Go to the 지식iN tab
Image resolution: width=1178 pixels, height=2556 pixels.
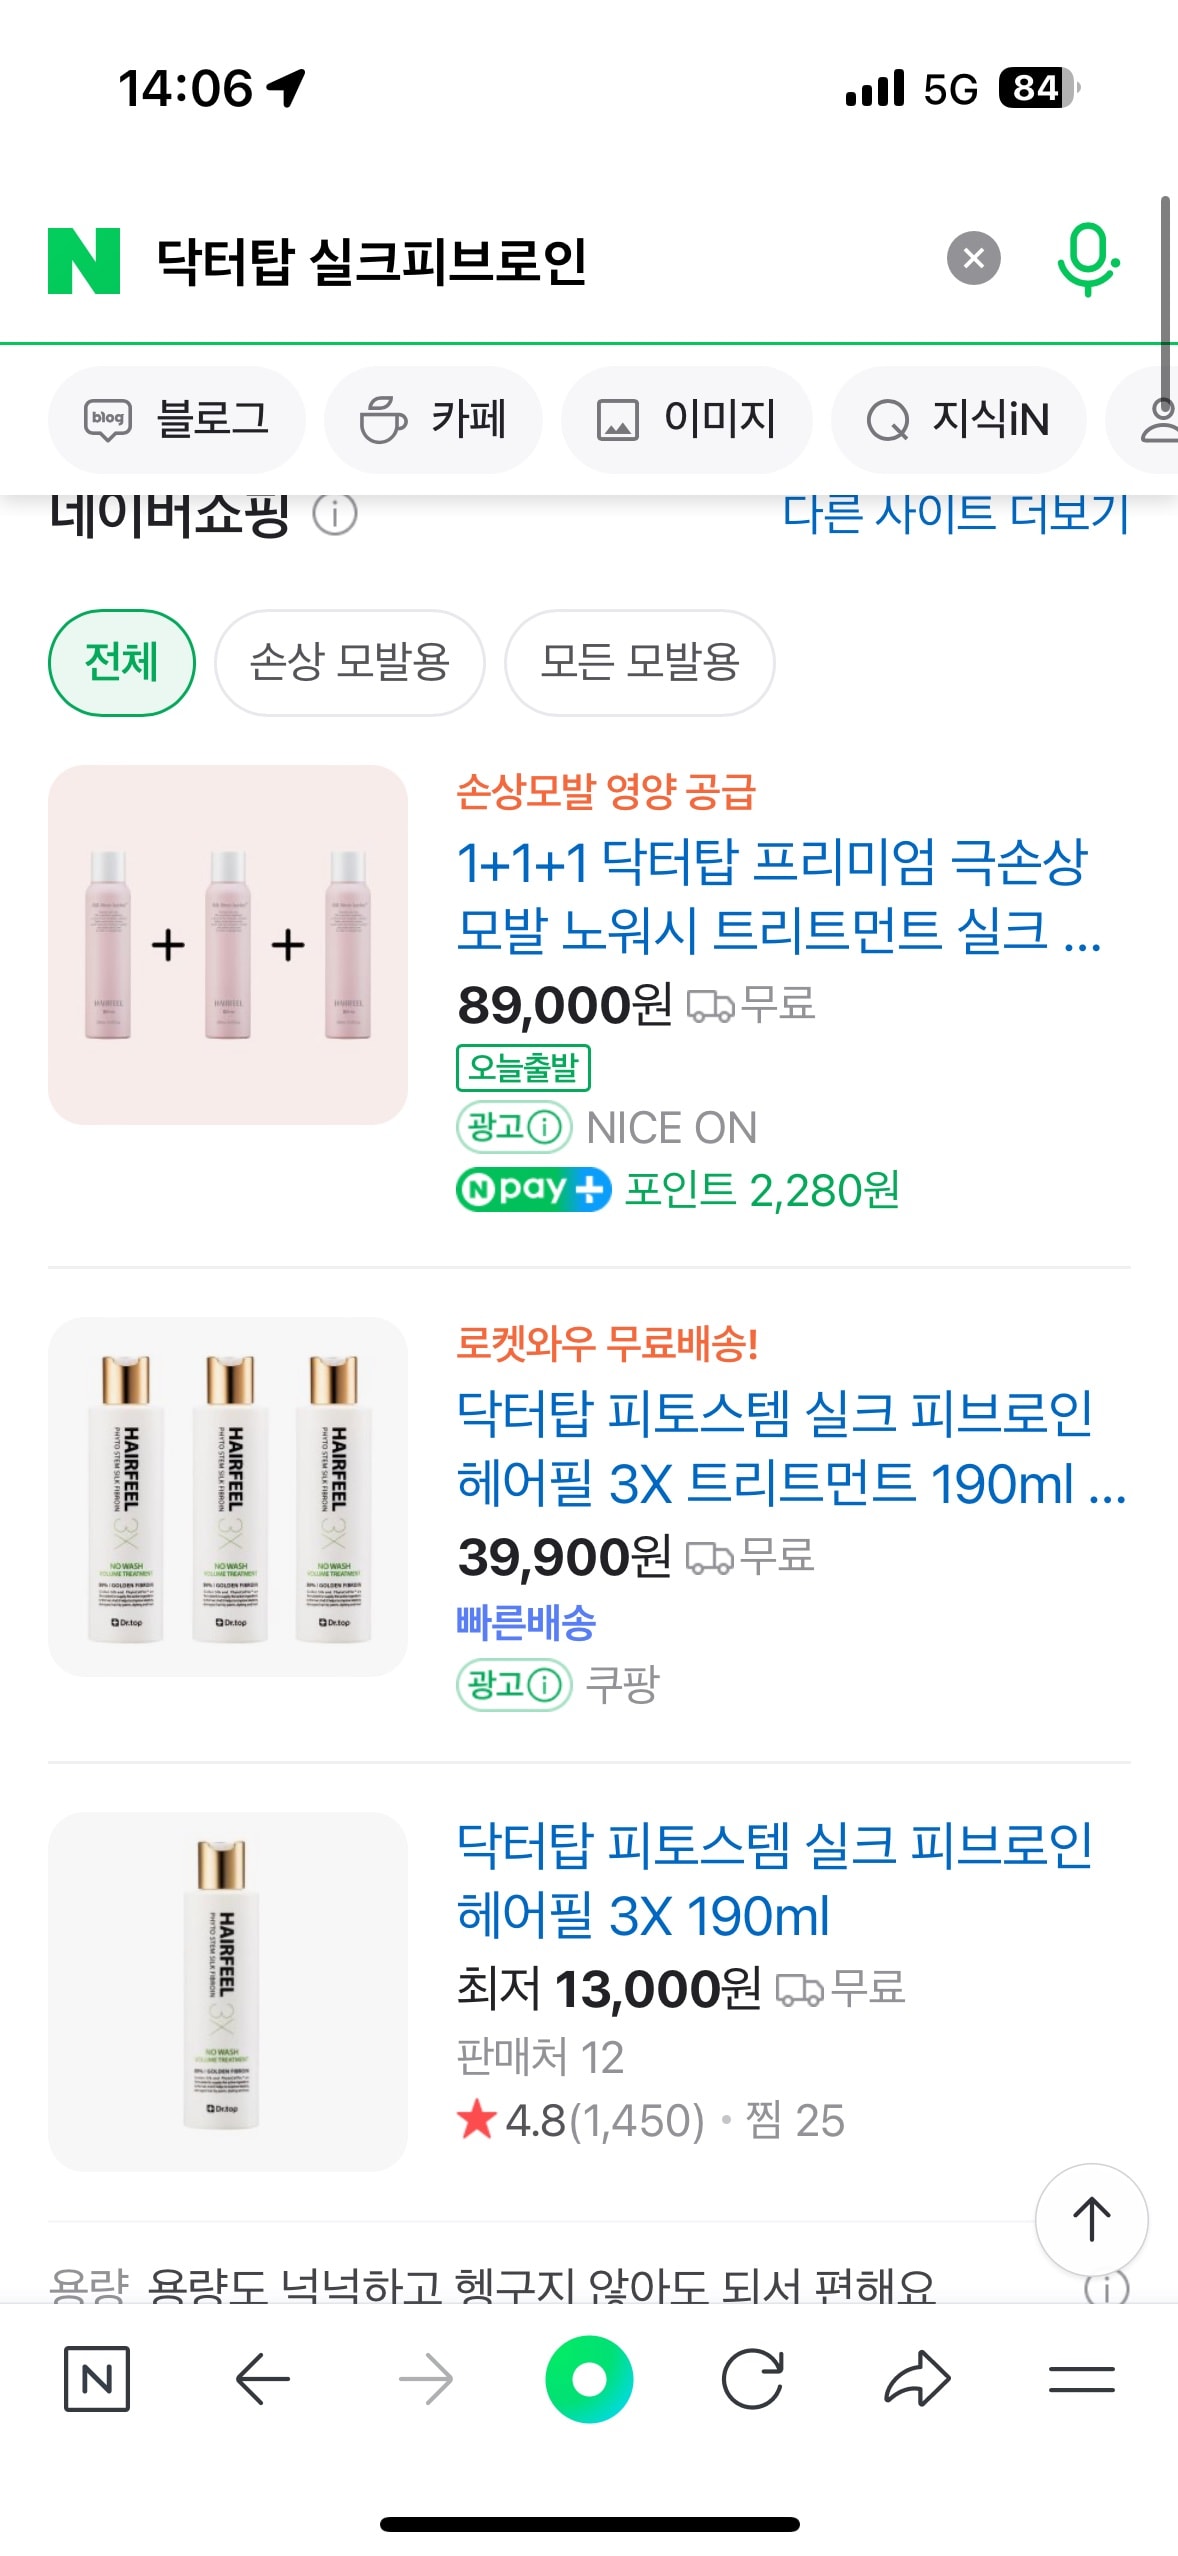tap(958, 419)
